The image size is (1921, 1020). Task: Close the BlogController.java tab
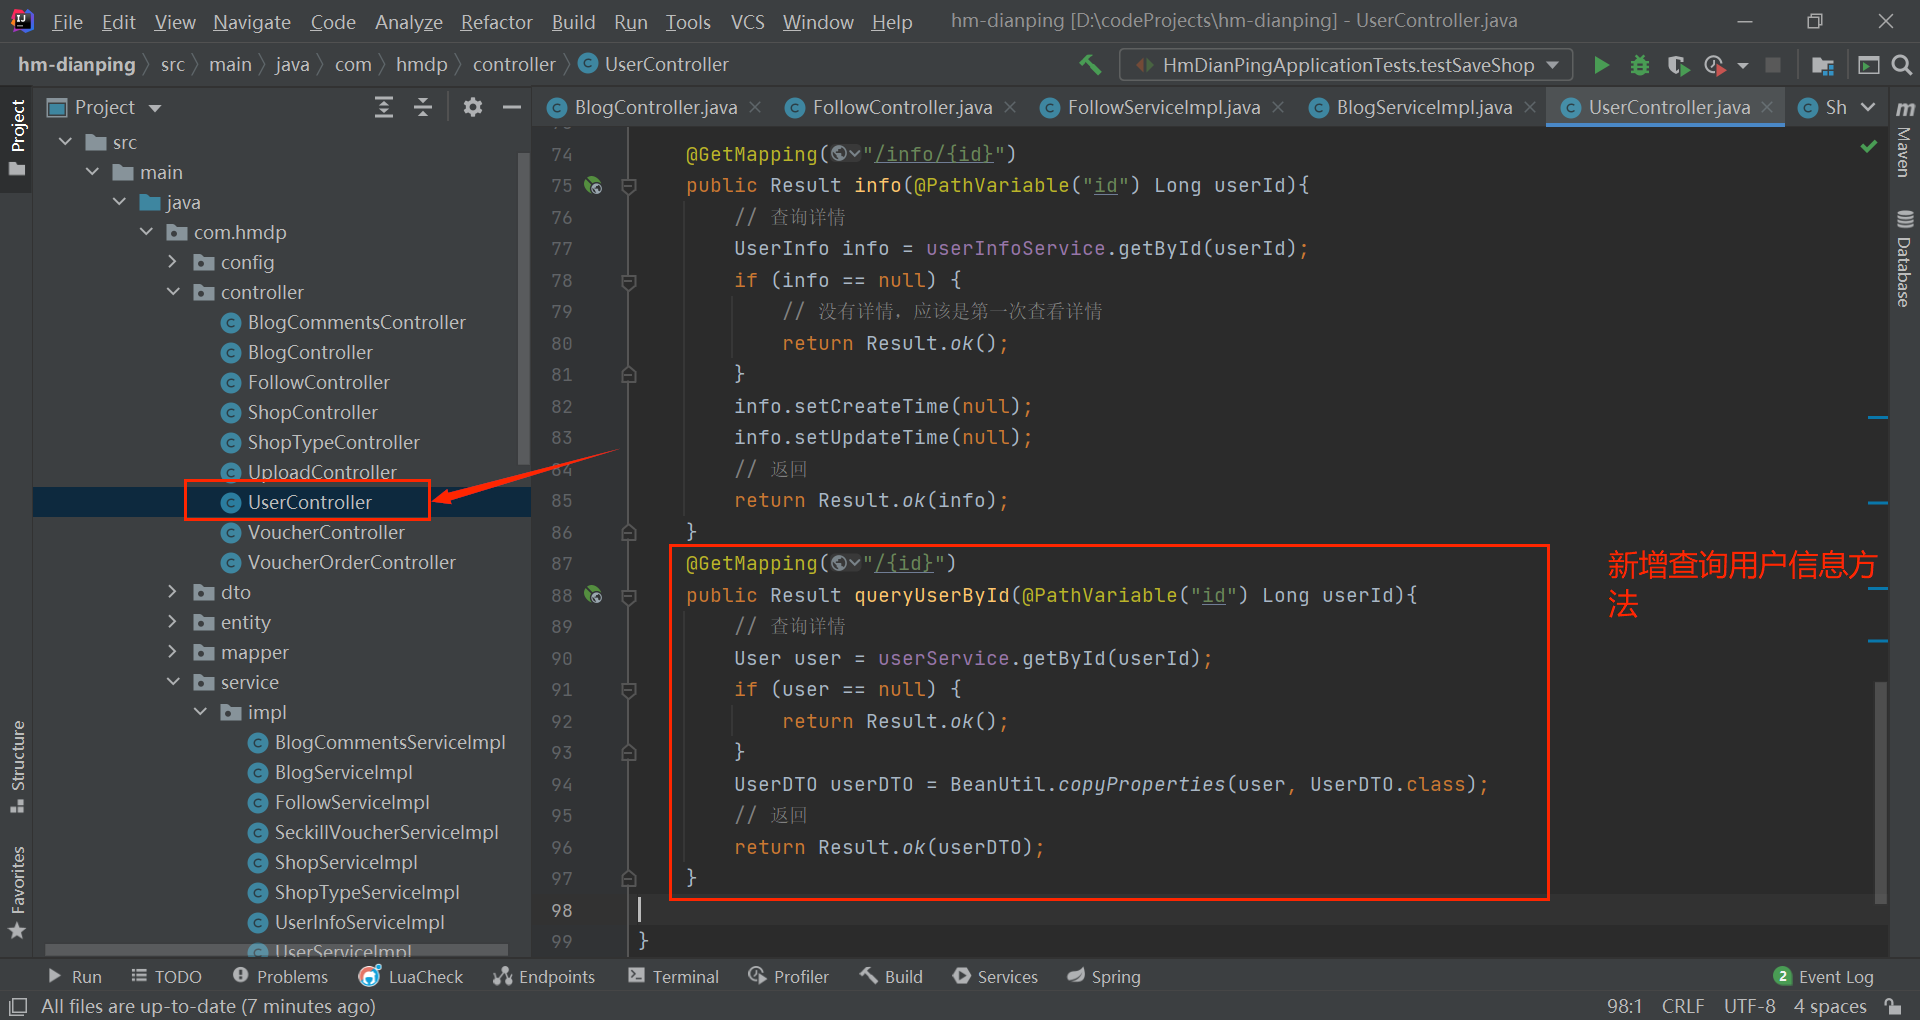click(x=755, y=107)
